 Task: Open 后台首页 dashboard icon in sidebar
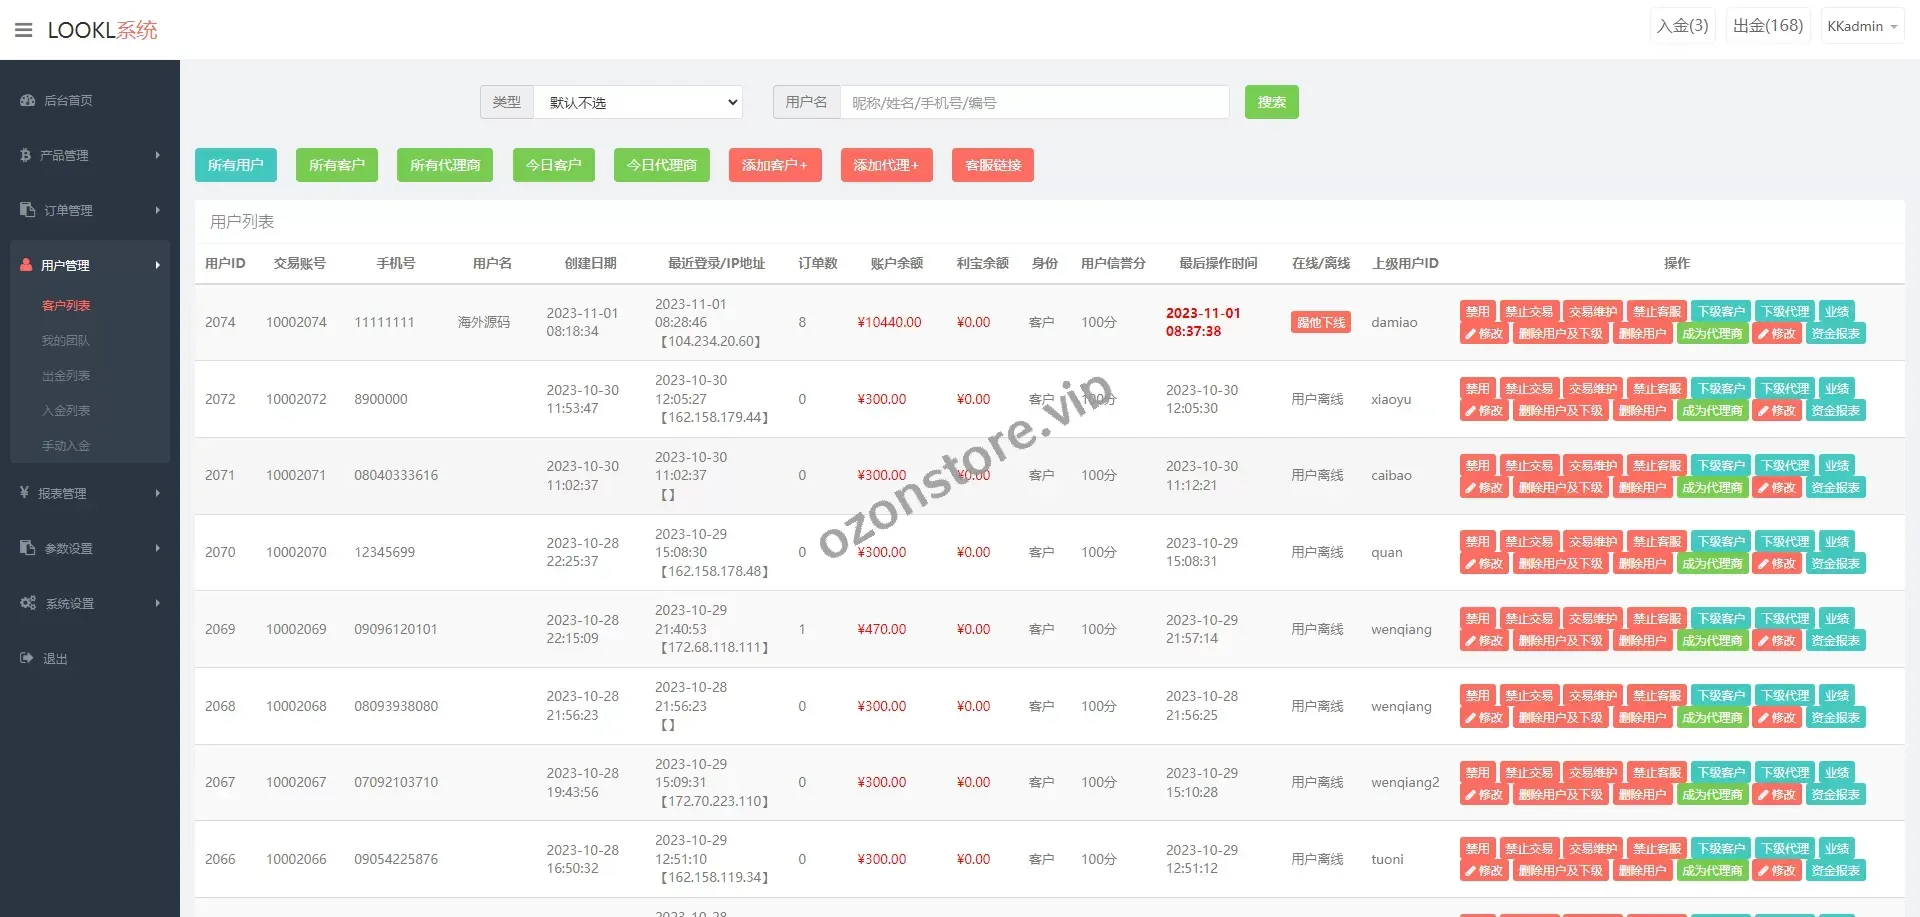(x=28, y=100)
